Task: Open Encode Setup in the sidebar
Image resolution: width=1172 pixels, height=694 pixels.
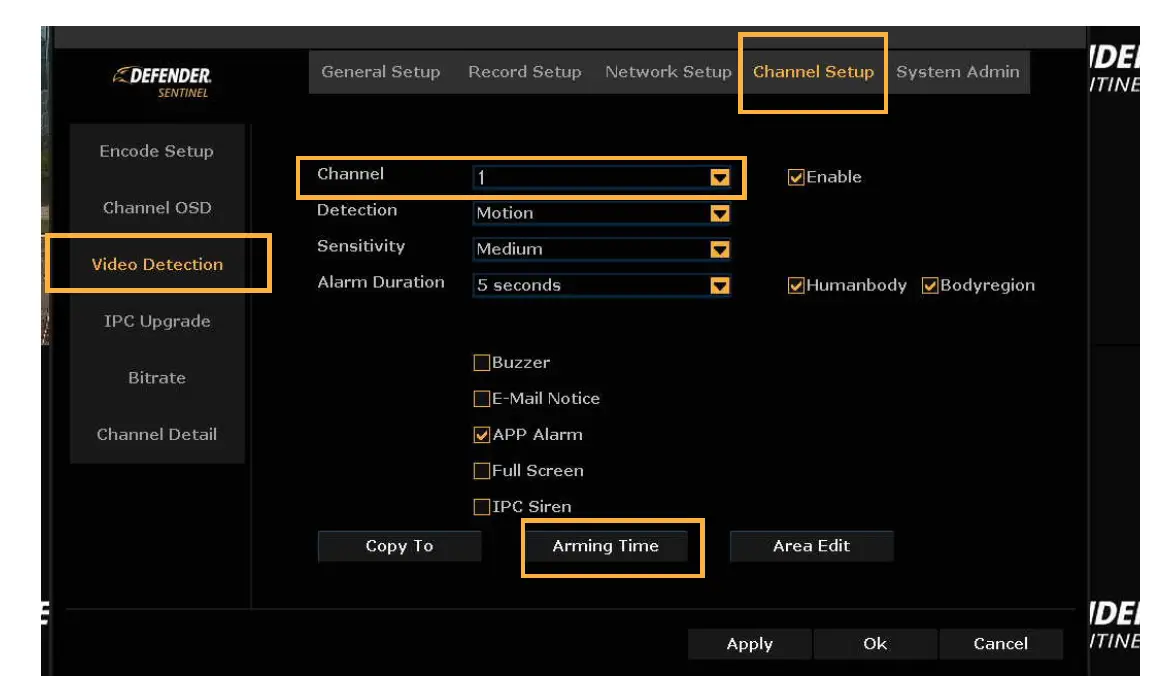Action: click(157, 151)
